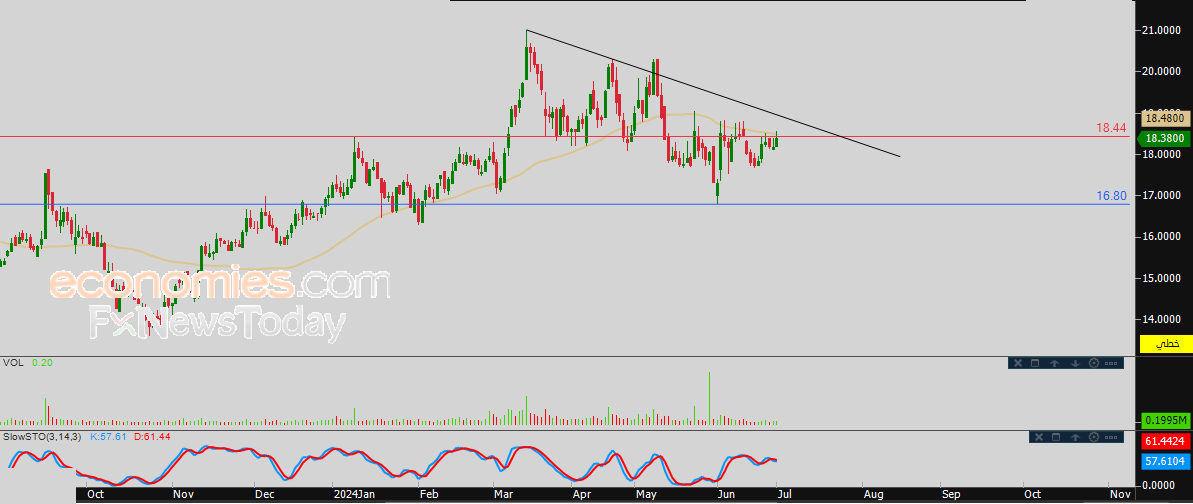Click the SlowSTO(3,14,3) indicator label
The image size is (1193, 504).
[x=44, y=437]
